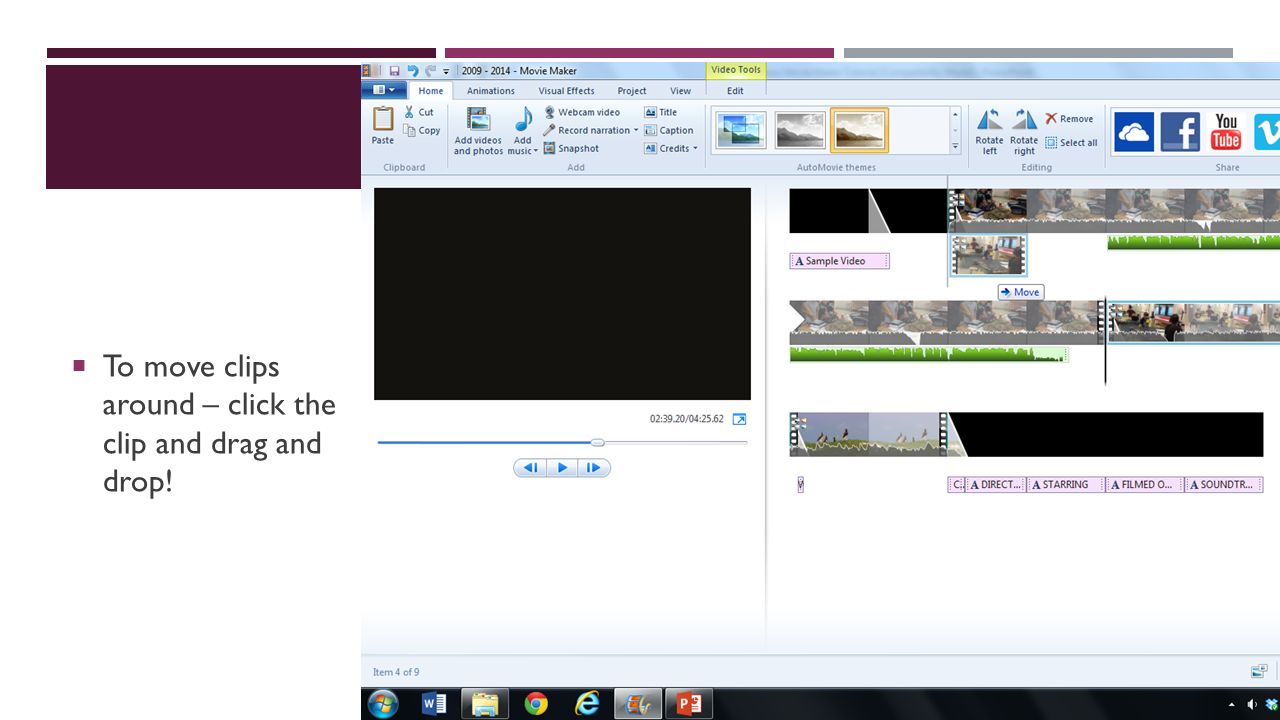Click Select all in Editing

(1071, 142)
